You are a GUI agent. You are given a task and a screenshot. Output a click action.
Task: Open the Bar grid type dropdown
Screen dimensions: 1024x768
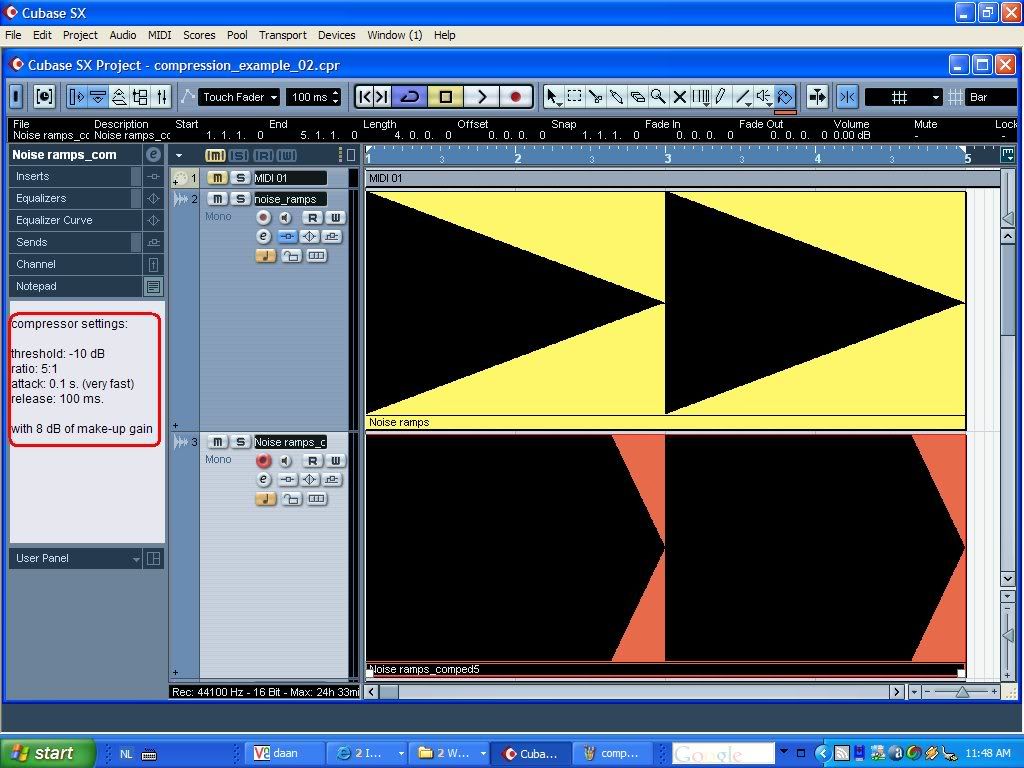pyautogui.click(x=990, y=97)
